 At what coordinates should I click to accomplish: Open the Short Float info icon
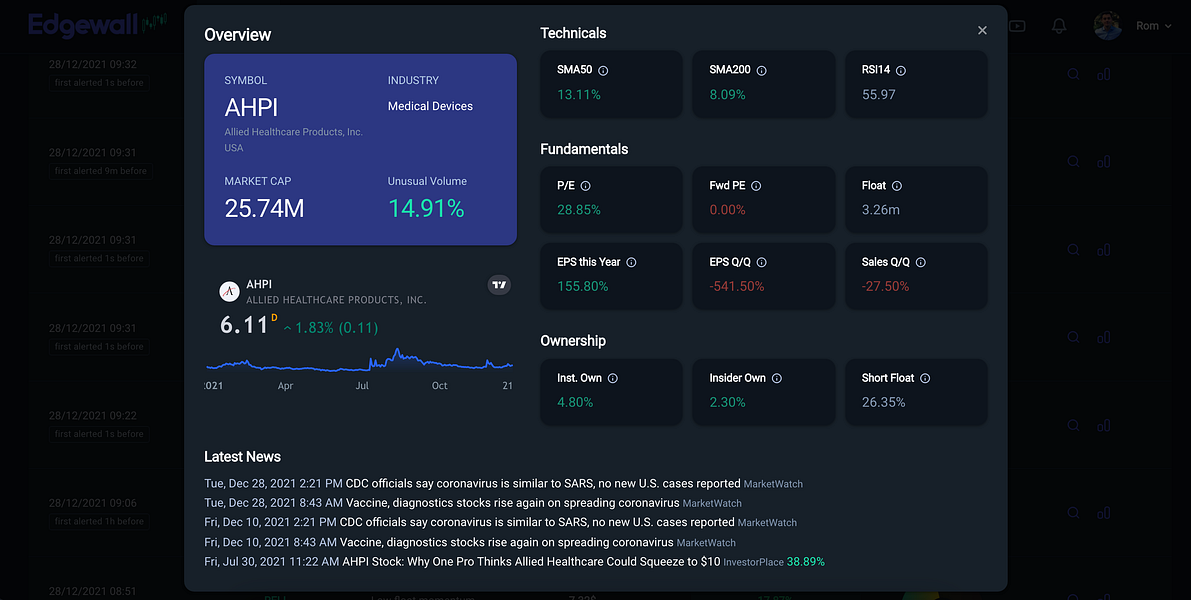925,378
